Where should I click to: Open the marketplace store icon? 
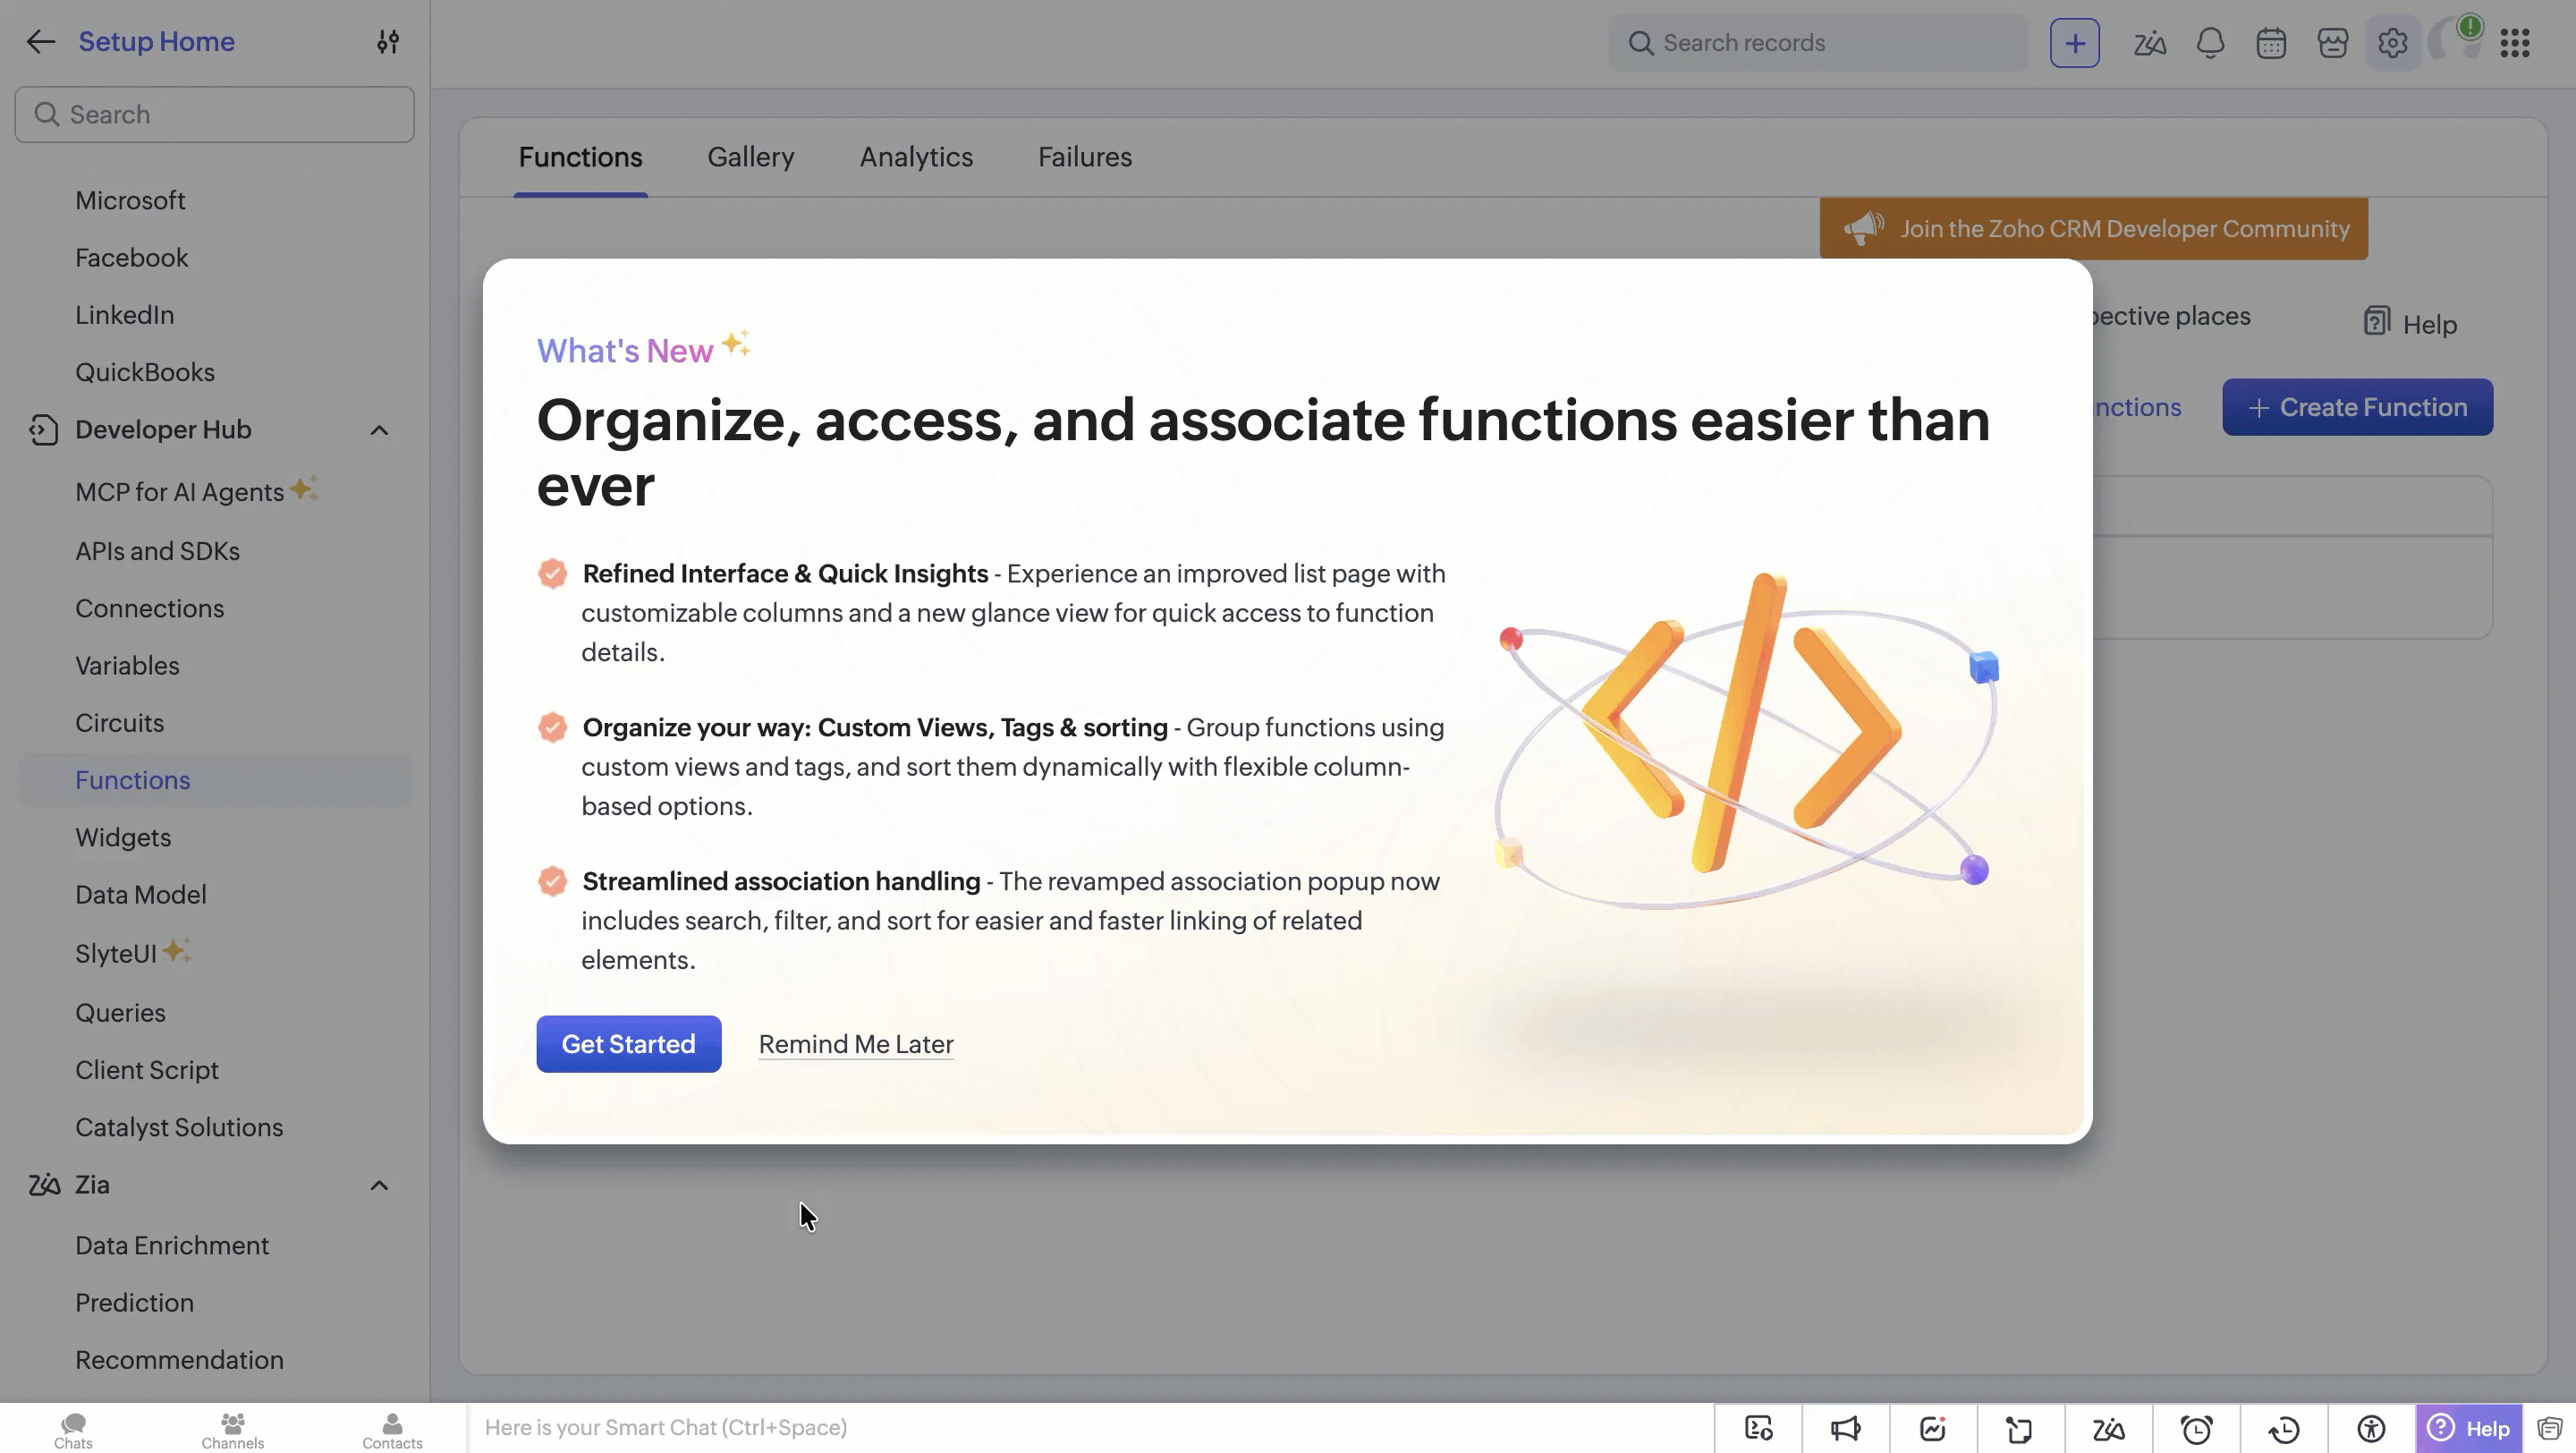[2332, 43]
